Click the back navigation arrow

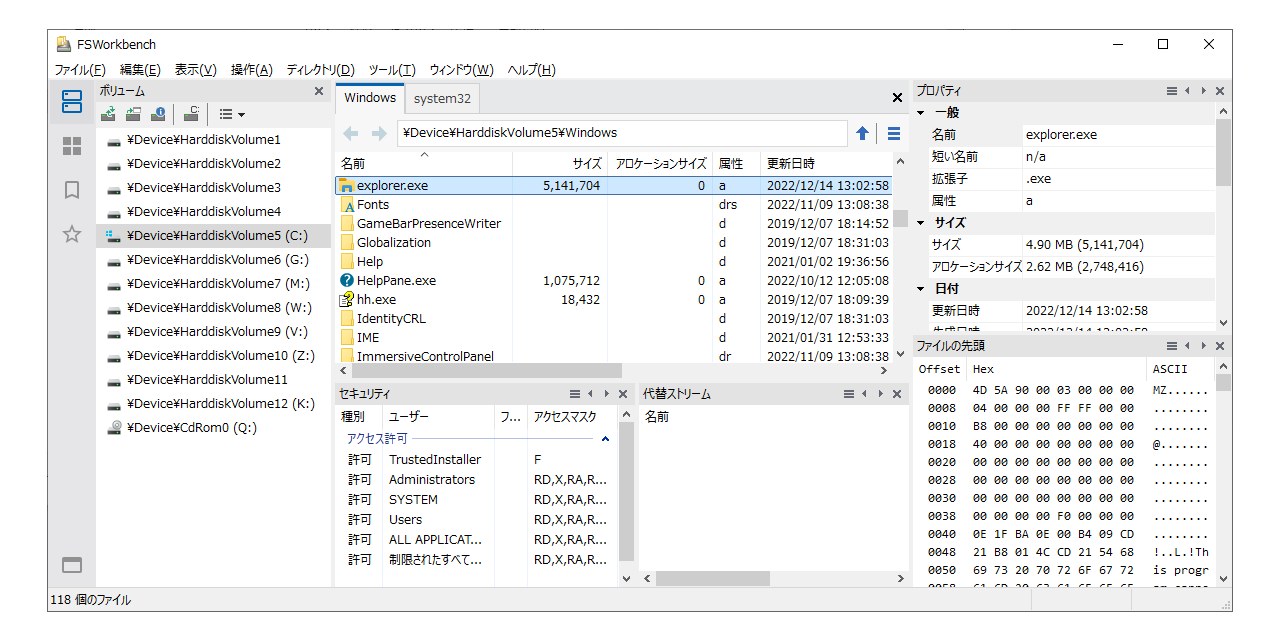pyautogui.click(x=351, y=132)
